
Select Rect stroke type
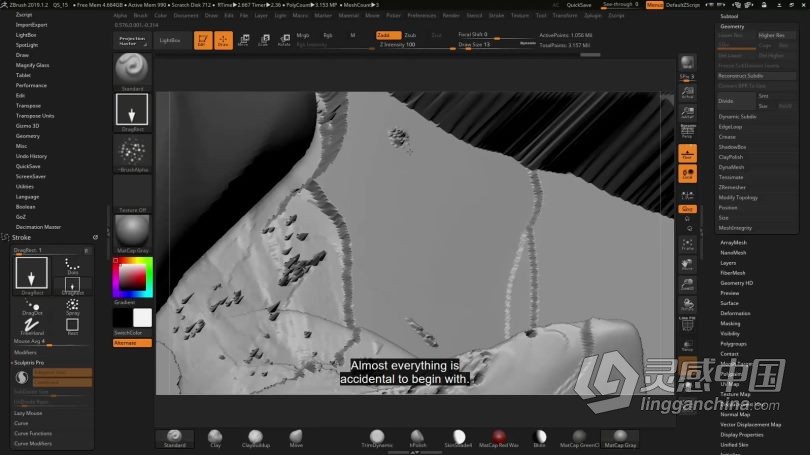(x=72, y=326)
